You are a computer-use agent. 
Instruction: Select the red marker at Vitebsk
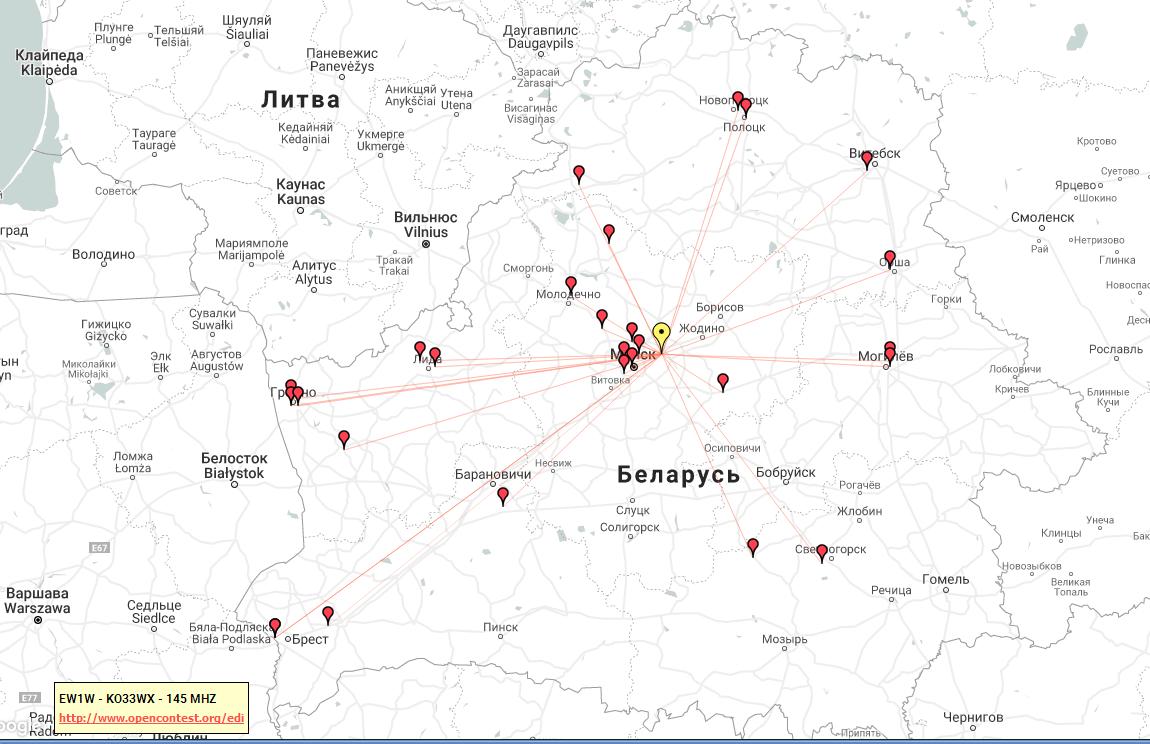point(867,159)
